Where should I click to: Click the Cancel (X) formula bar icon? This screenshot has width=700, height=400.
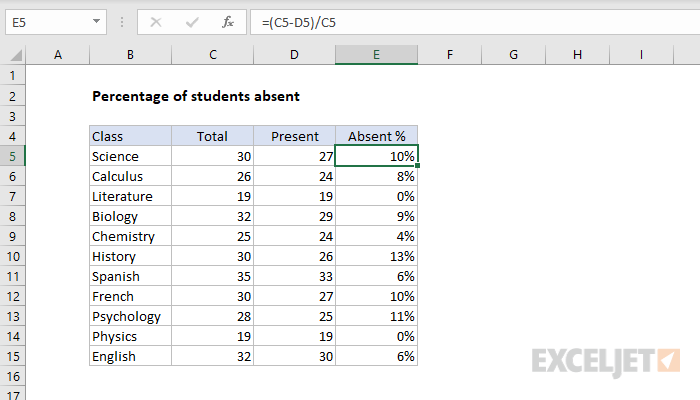coord(156,22)
